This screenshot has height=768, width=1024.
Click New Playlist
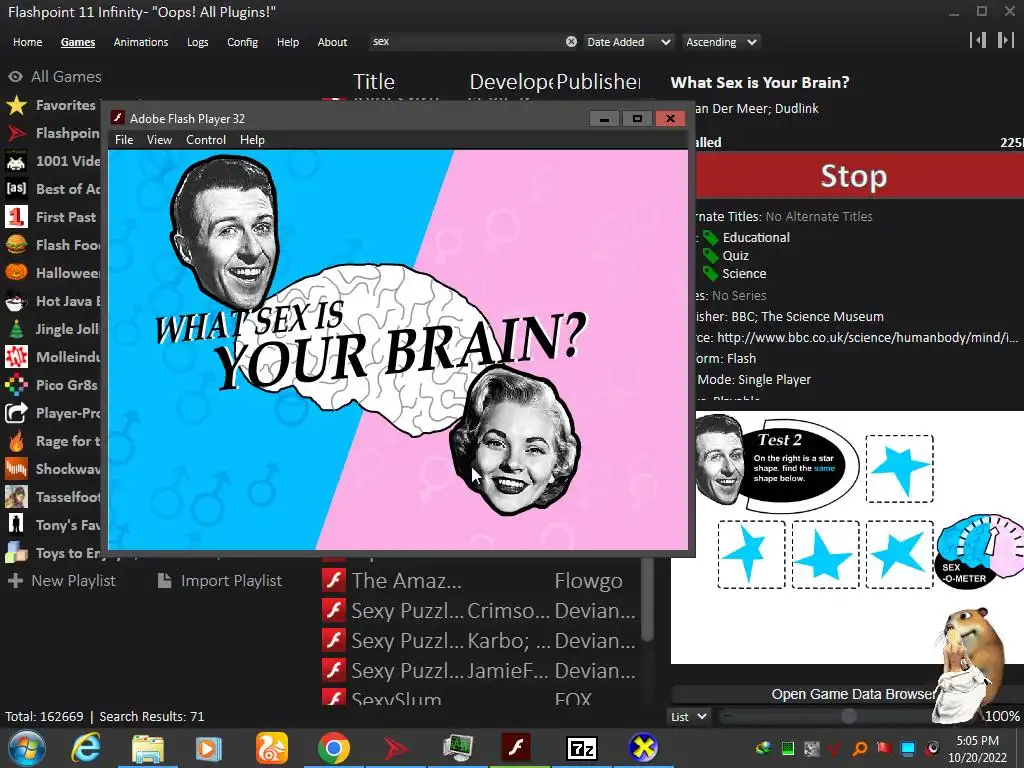click(62, 581)
